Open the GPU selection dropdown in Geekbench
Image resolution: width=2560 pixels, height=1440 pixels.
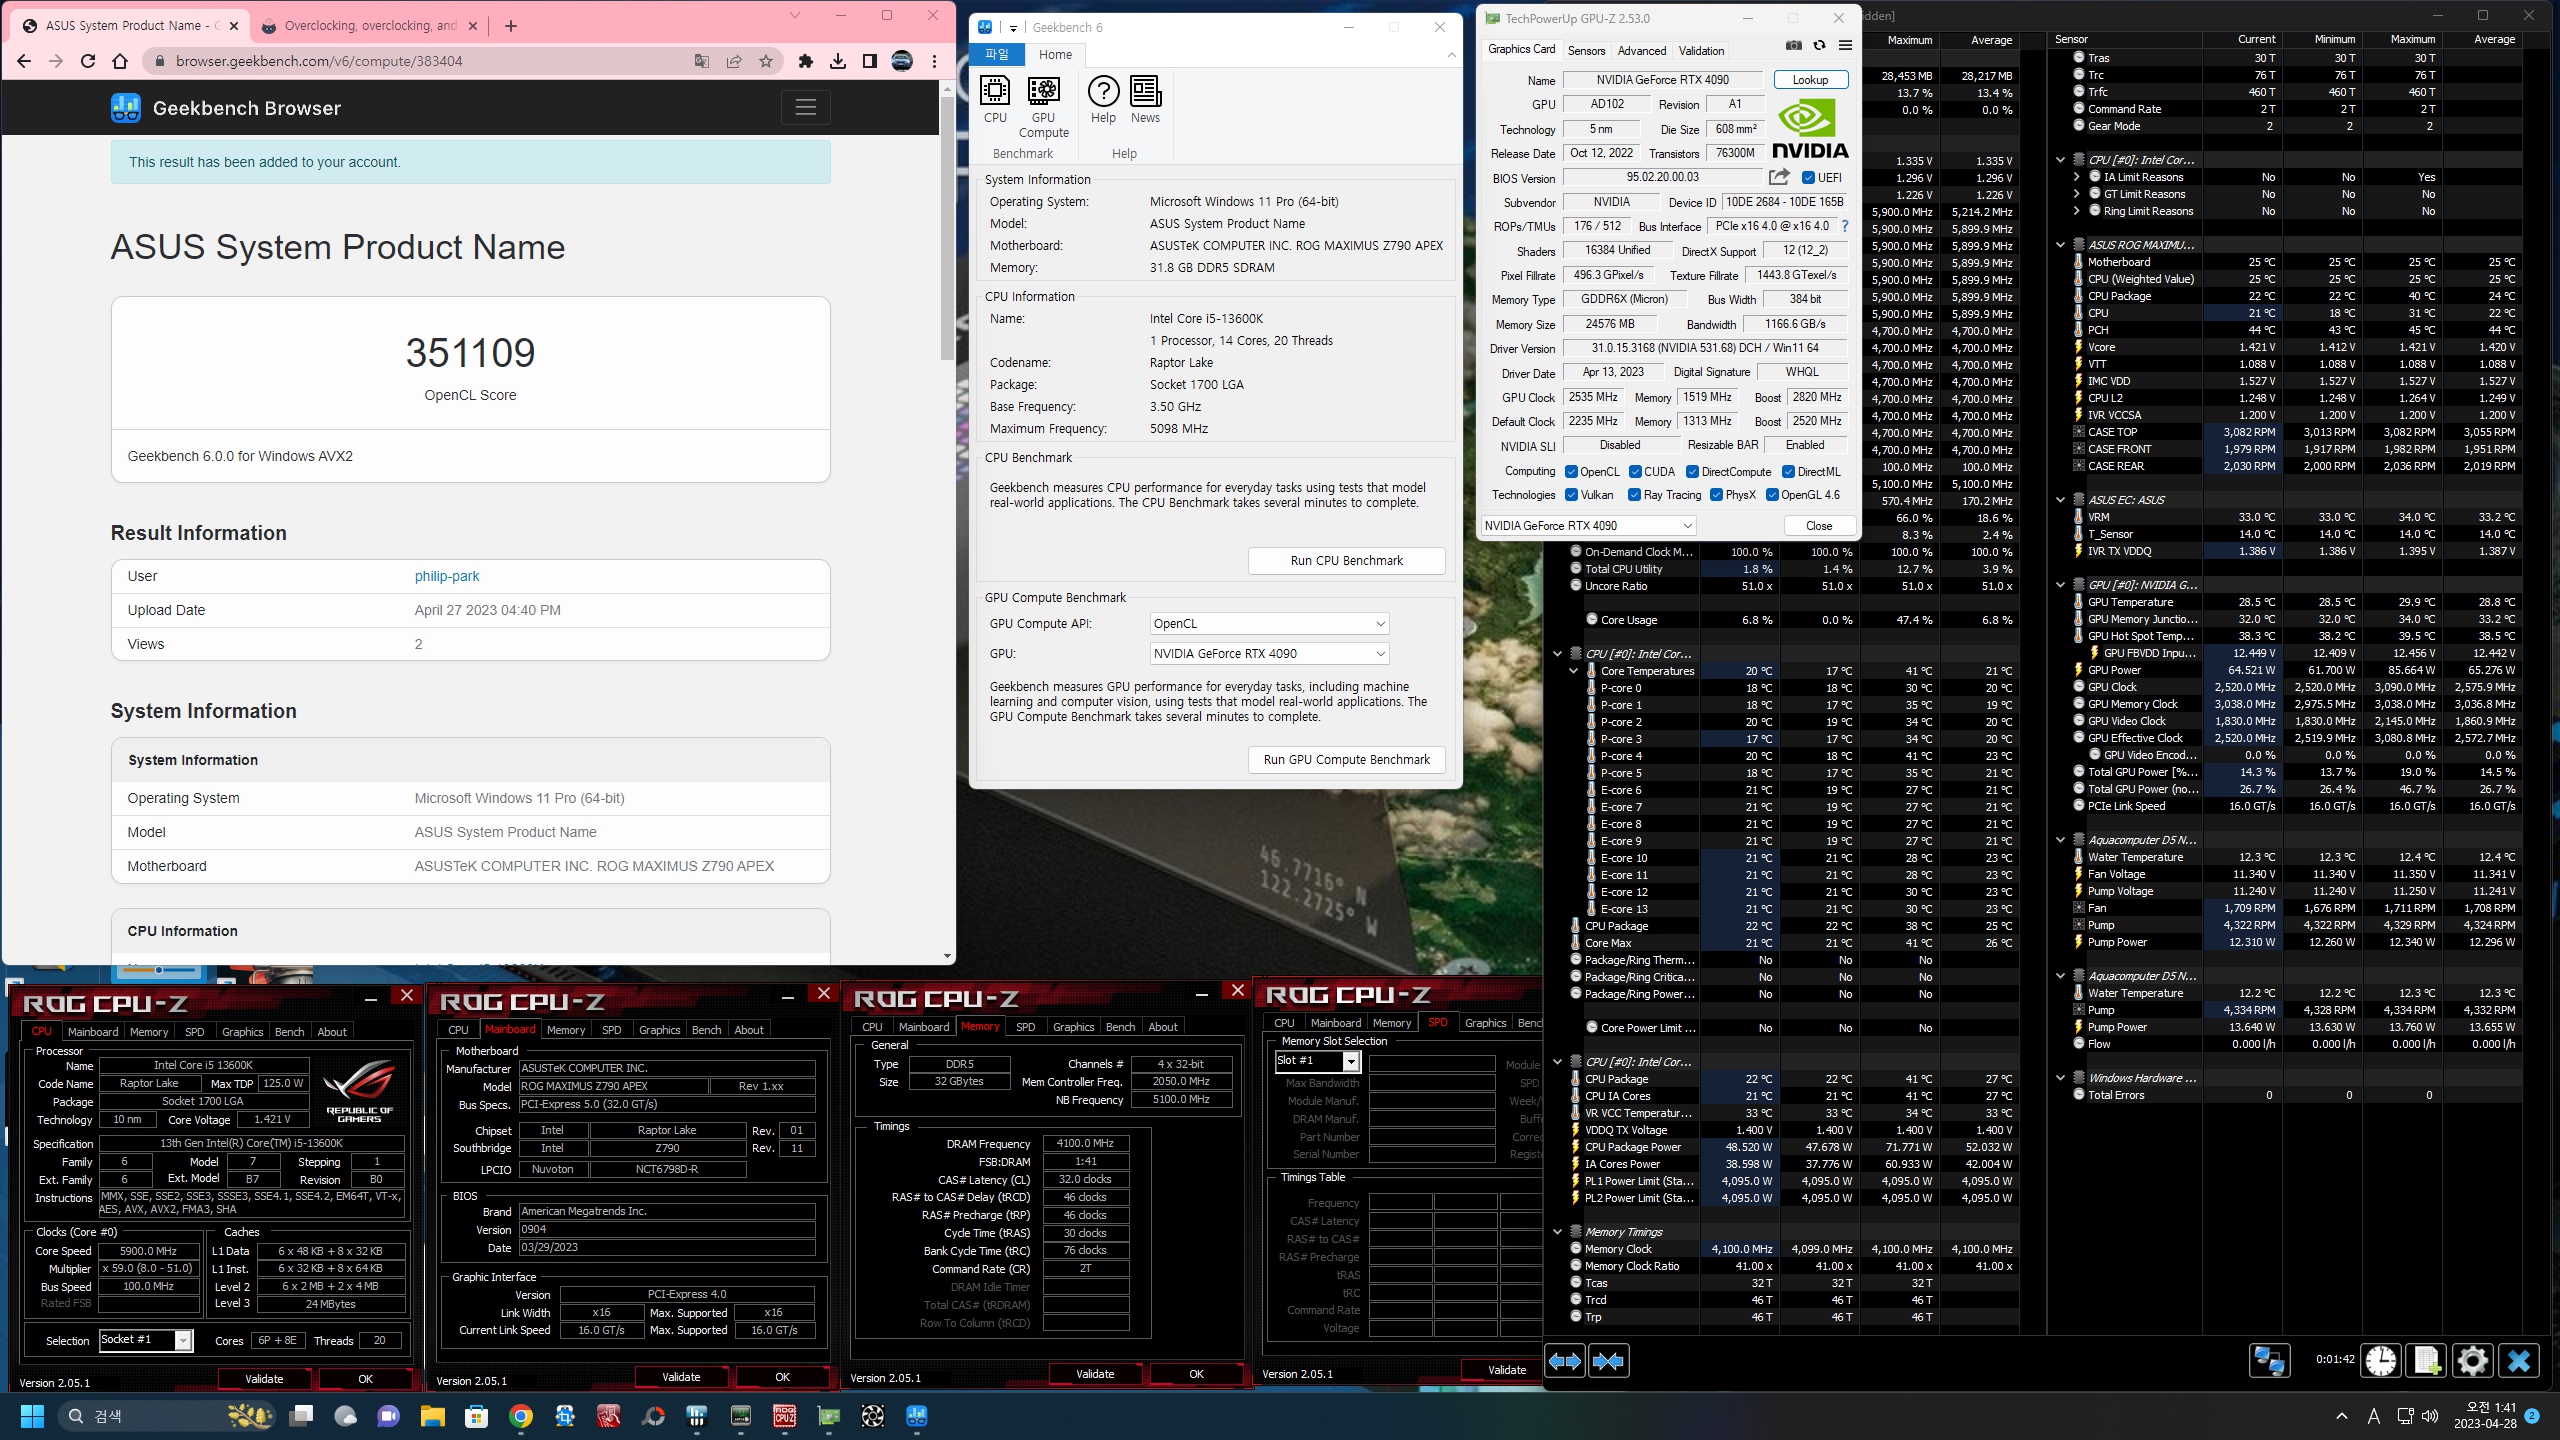coord(1269,653)
